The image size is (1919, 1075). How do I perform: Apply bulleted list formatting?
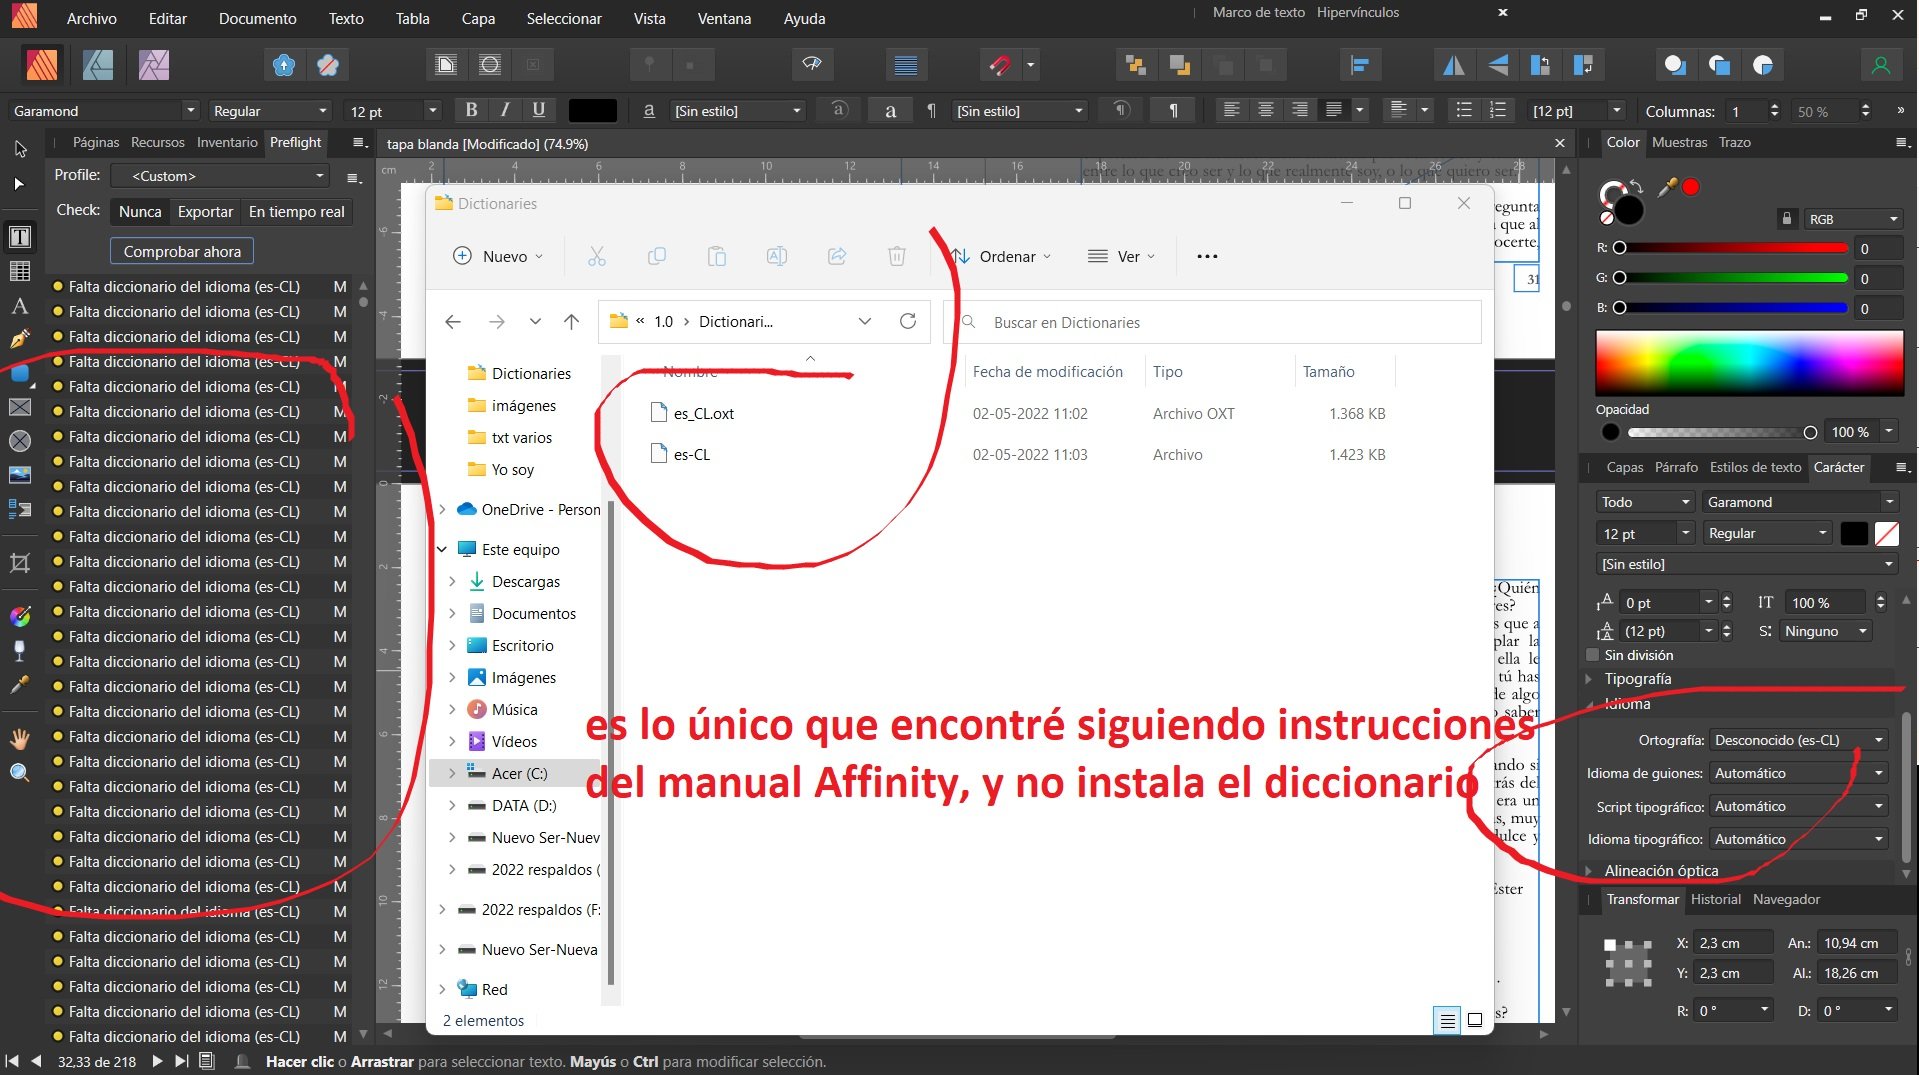[1464, 110]
